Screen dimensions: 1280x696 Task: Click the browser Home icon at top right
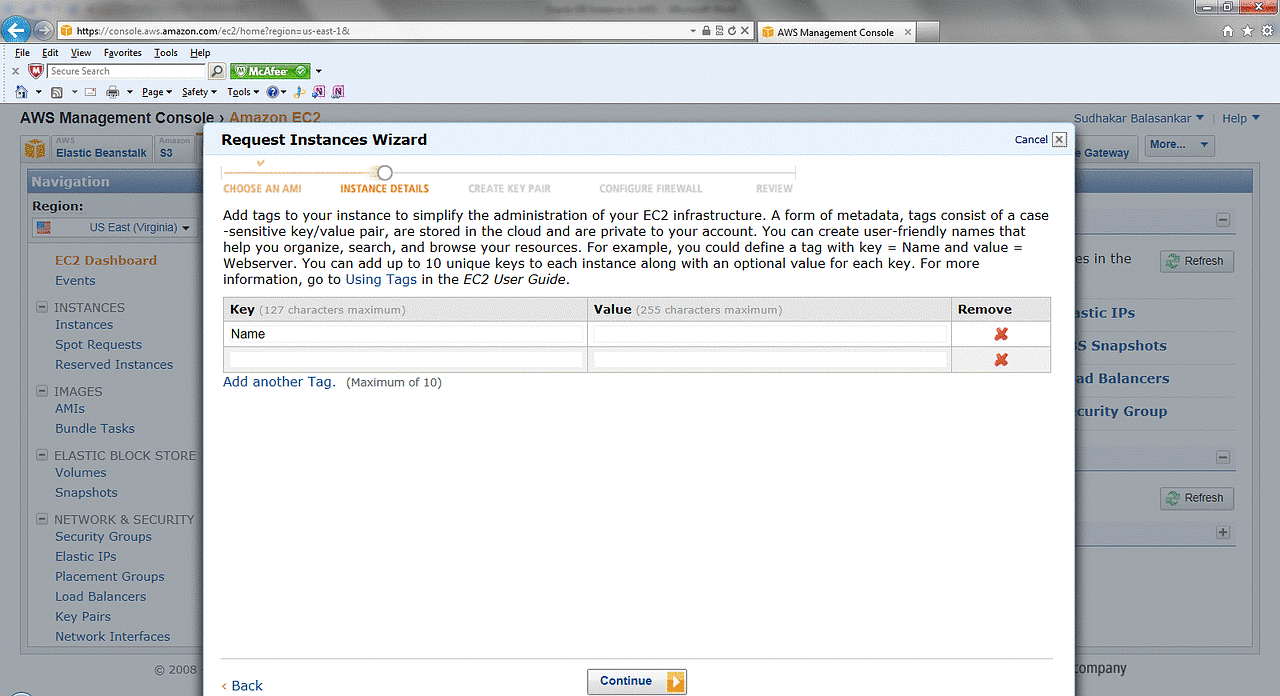tap(1228, 31)
